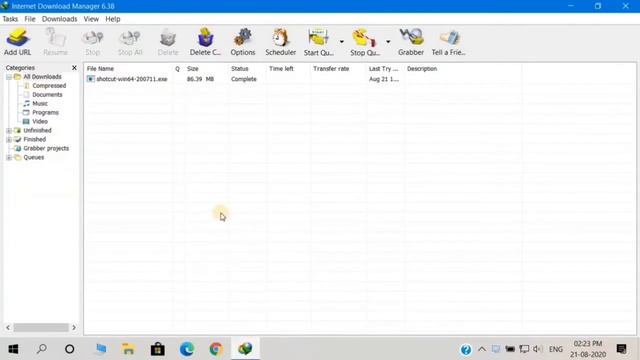The image size is (640, 360).
Task: Close the Categories panel
Action: [x=74, y=68]
